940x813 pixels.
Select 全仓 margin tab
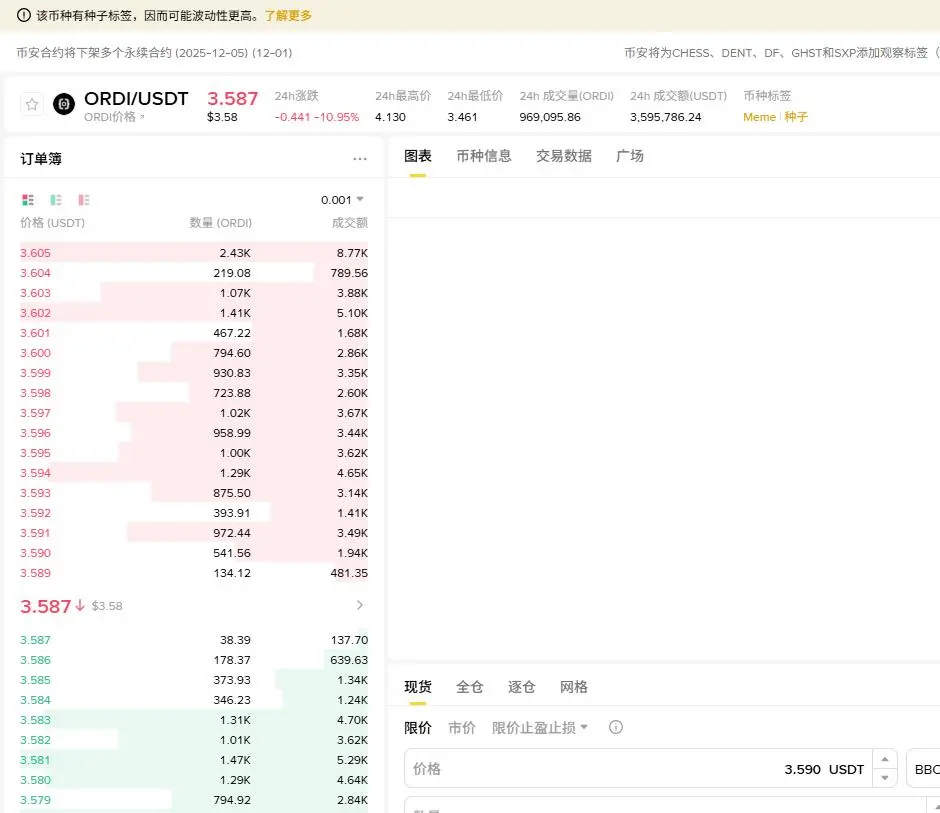pyautogui.click(x=469, y=686)
